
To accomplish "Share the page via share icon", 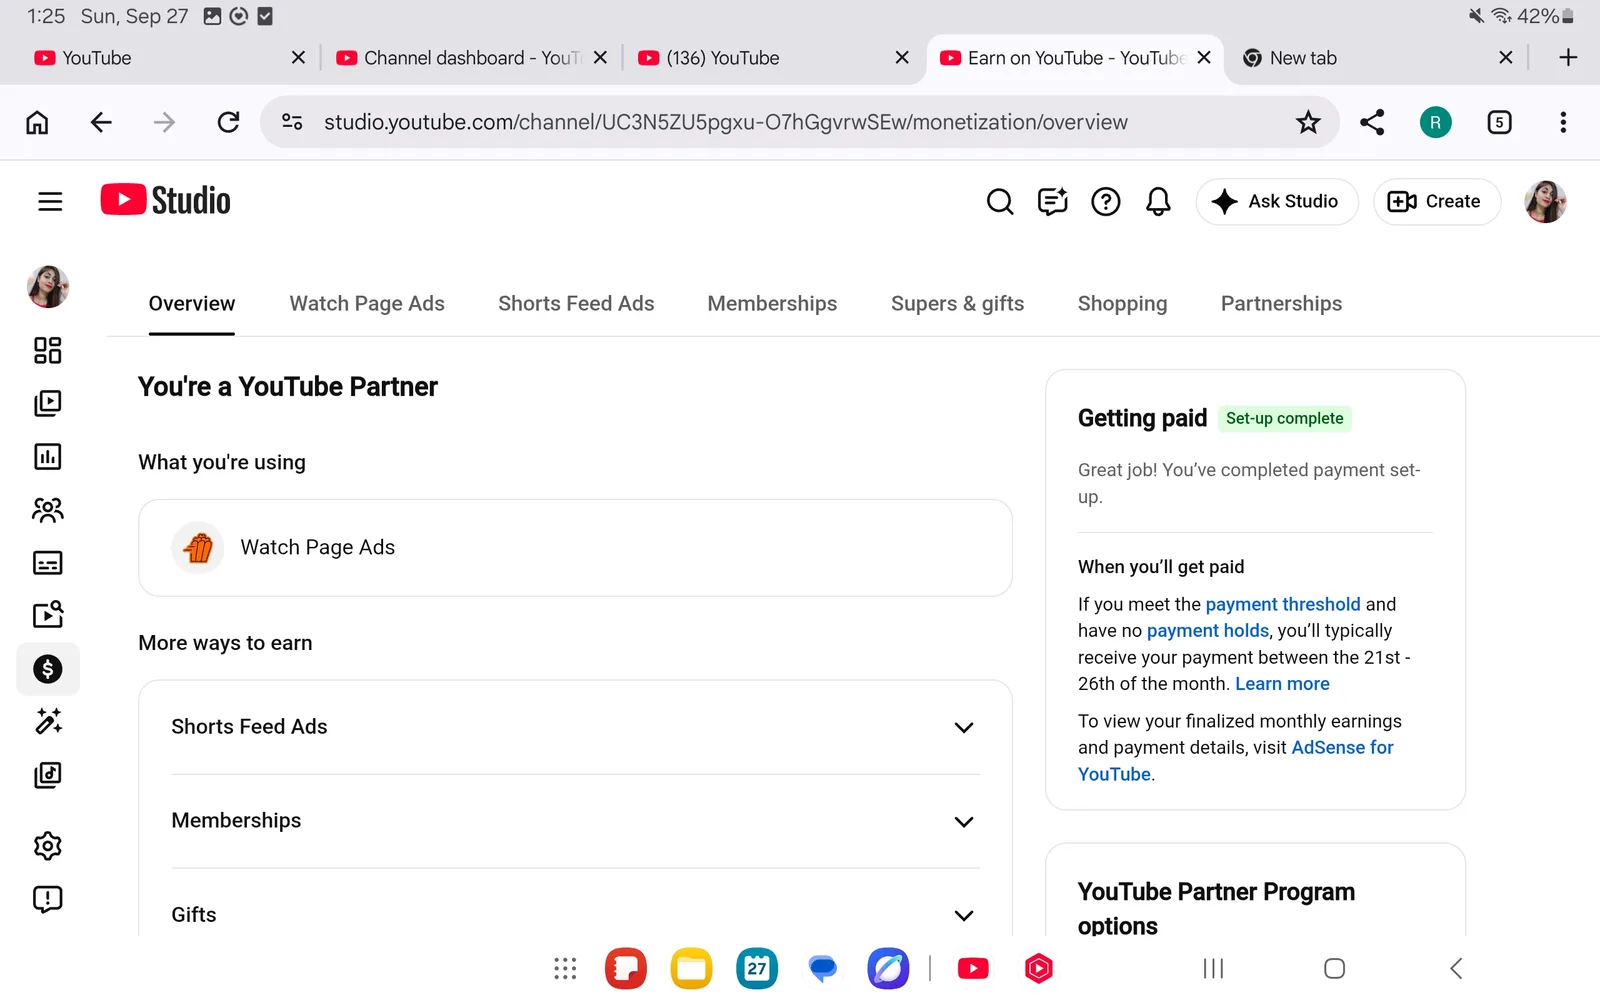I will coord(1372,122).
